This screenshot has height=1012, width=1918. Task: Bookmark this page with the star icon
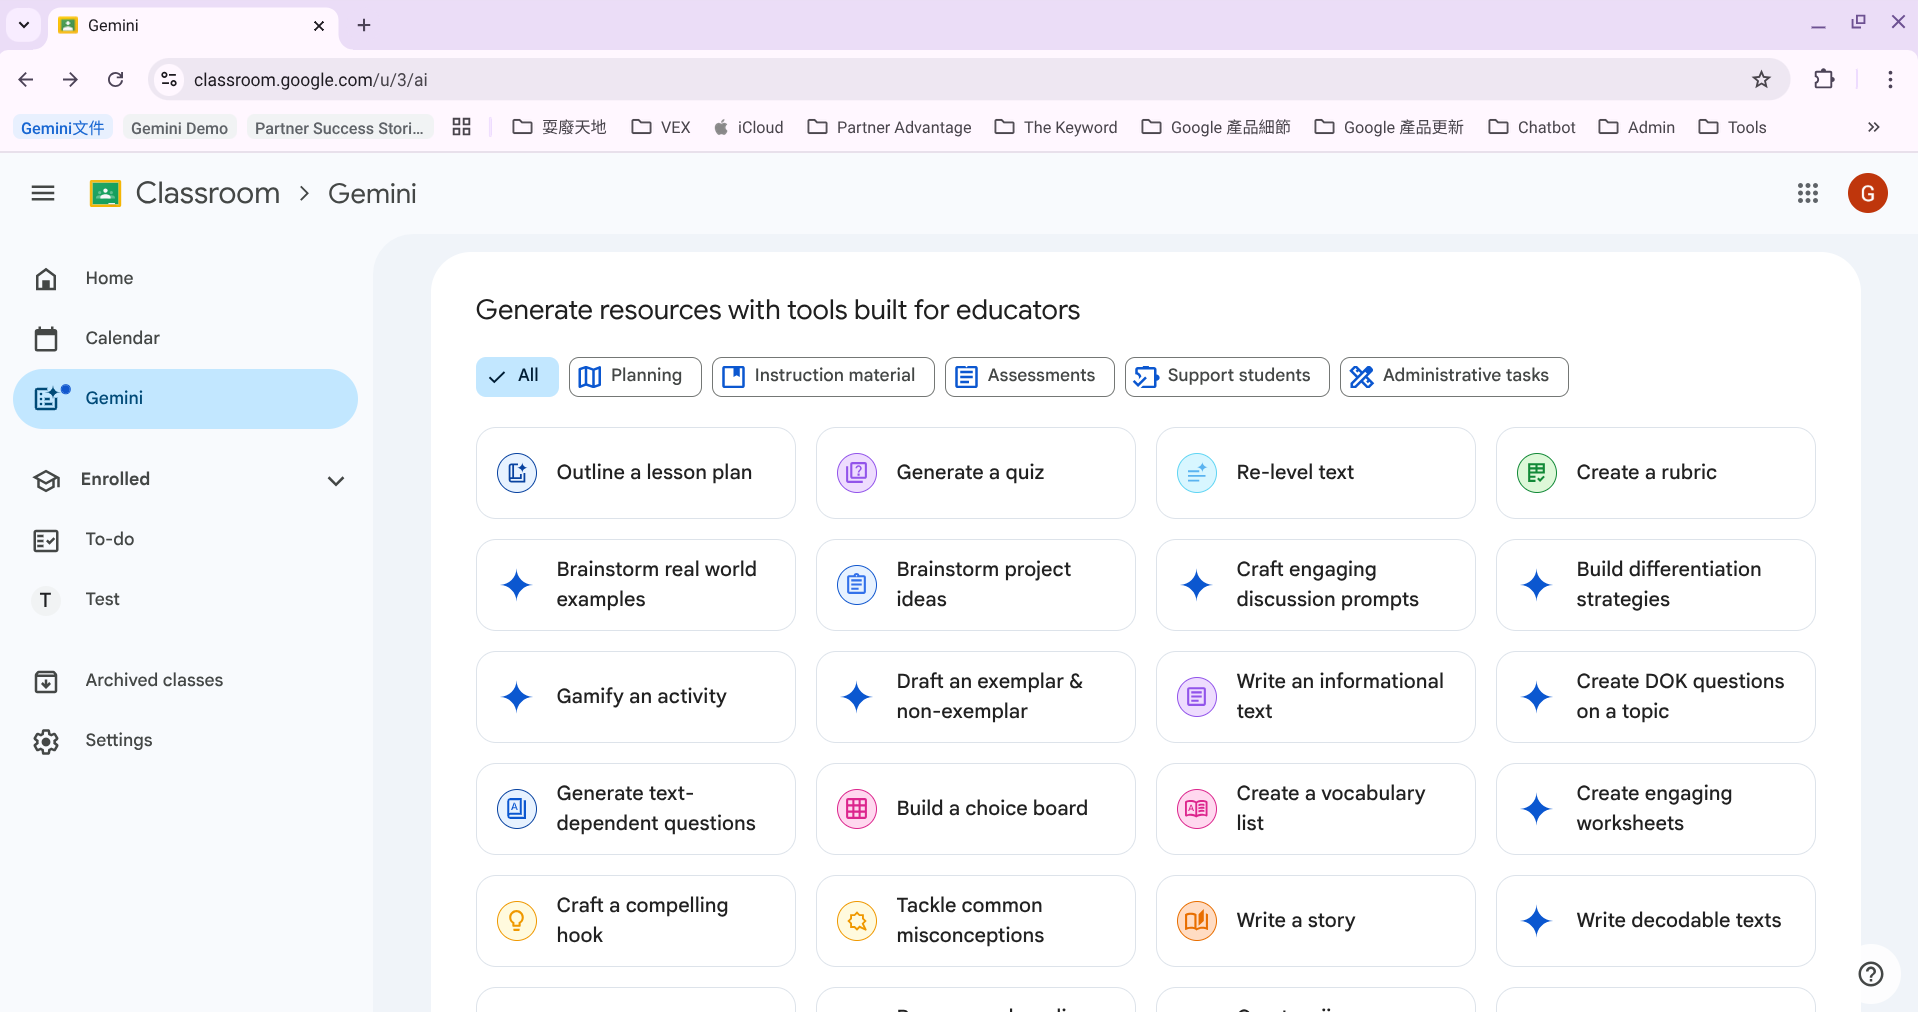1761,80
